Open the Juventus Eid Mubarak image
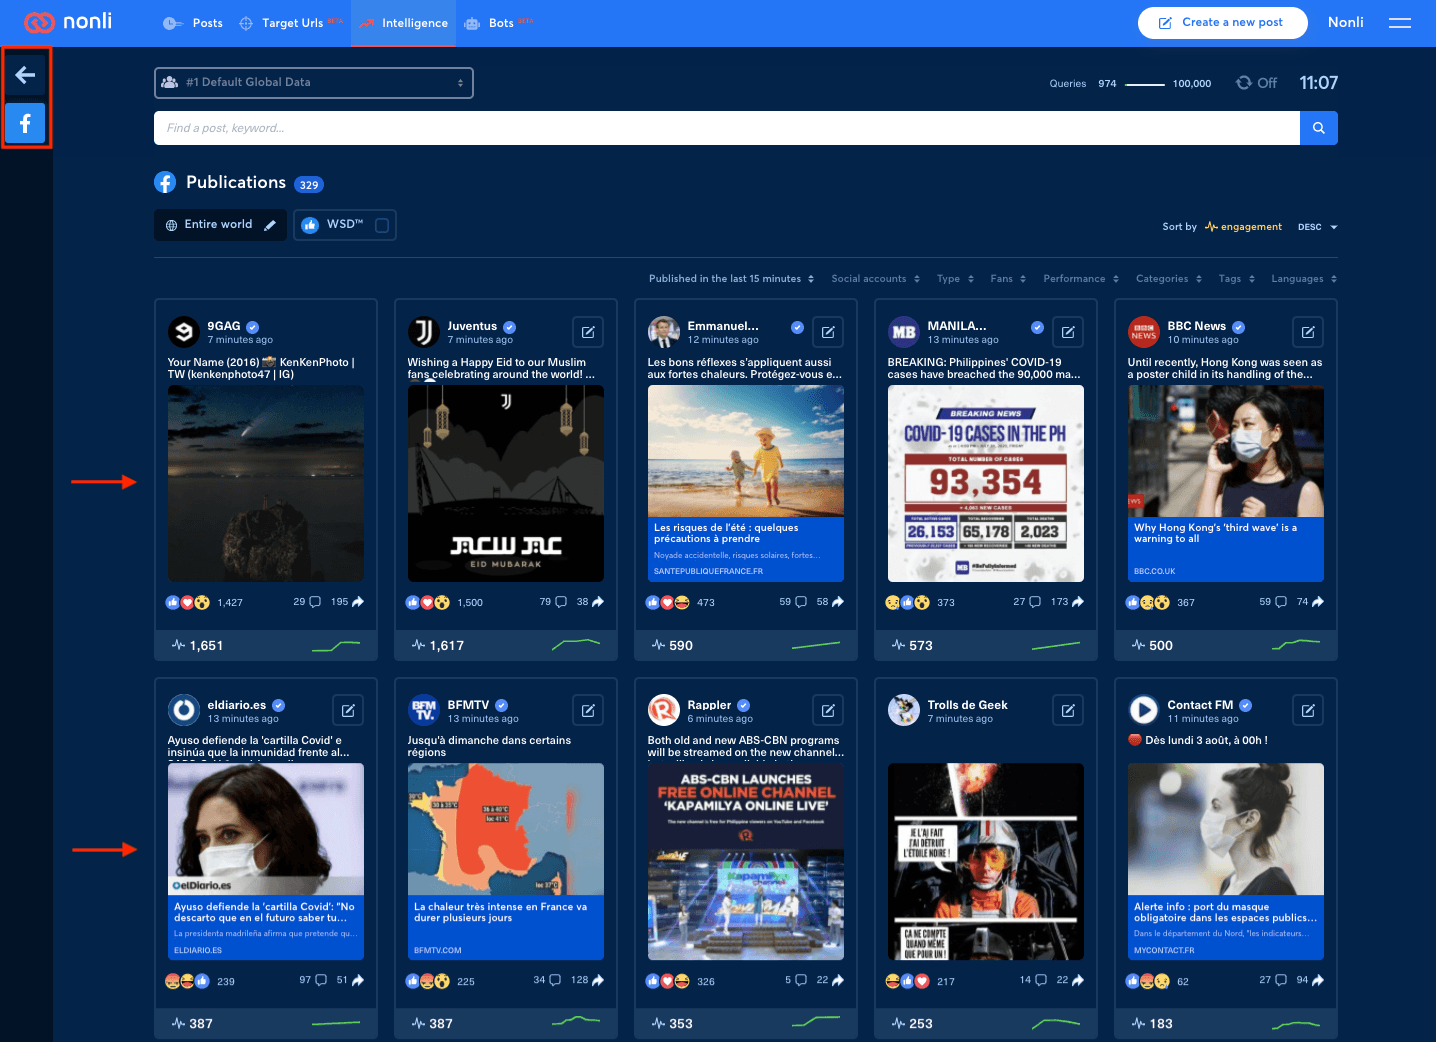Screen dimensions: 1436x1042 click(x=506, y=484)
